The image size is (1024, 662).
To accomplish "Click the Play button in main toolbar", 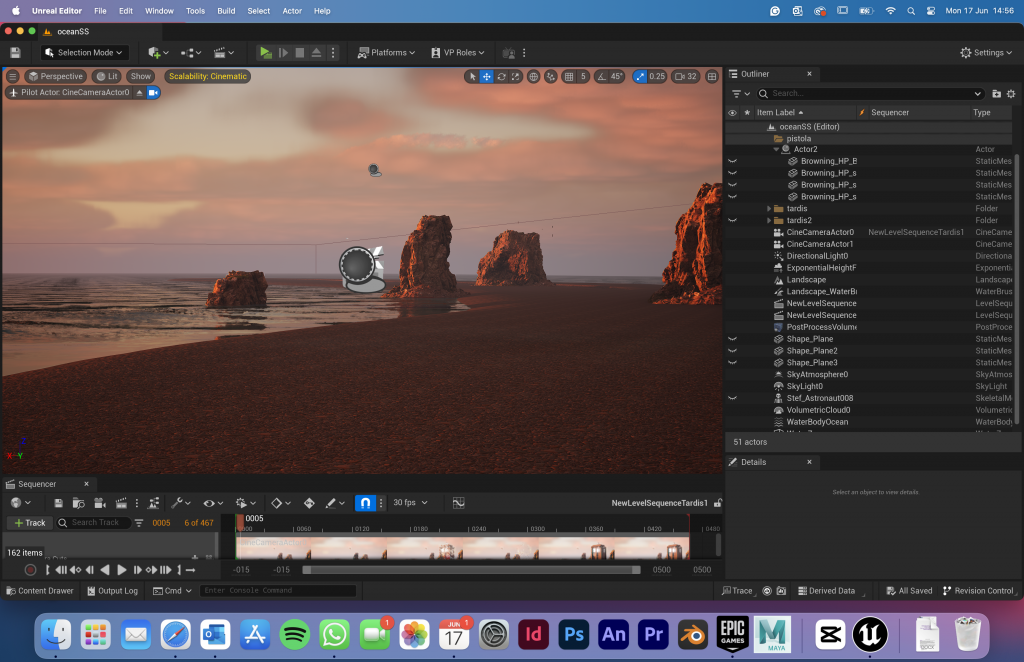I will [265, 52].
